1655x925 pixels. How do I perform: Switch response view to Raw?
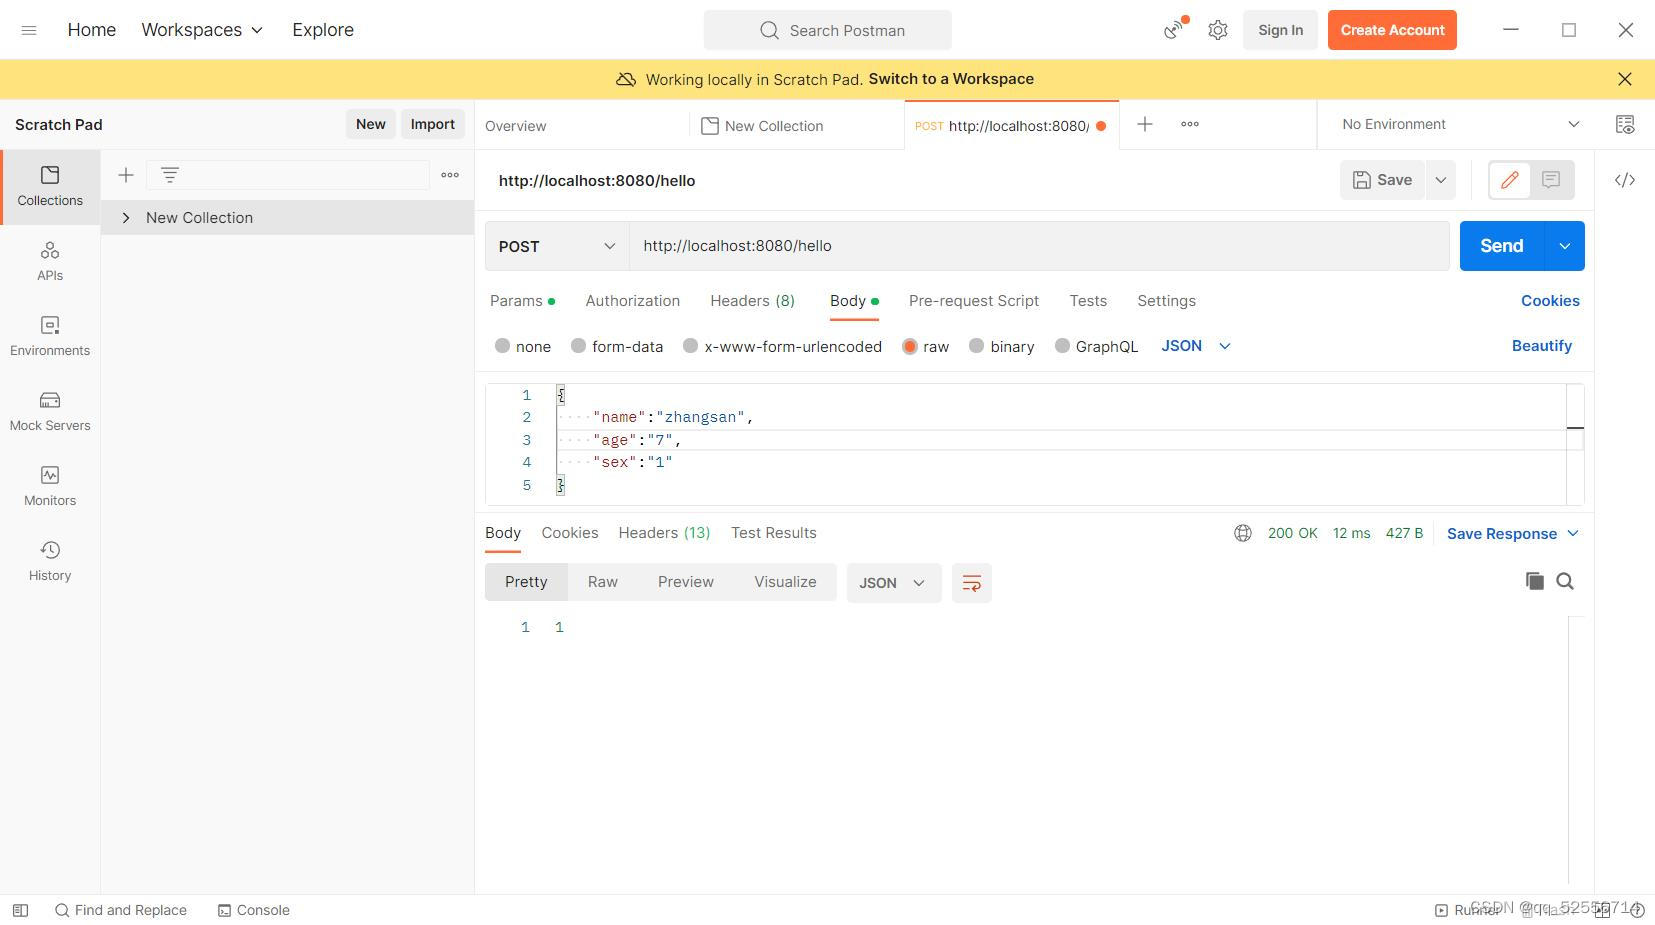click(602, 582)
